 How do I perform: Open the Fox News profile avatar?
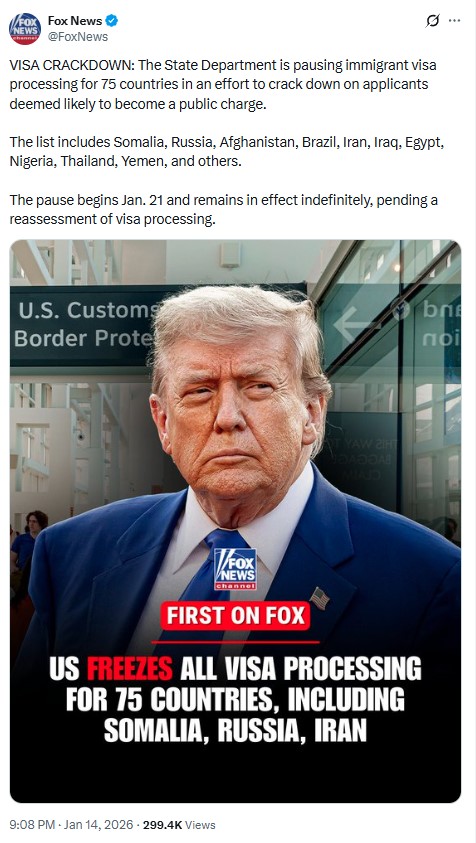click(25, 28)
